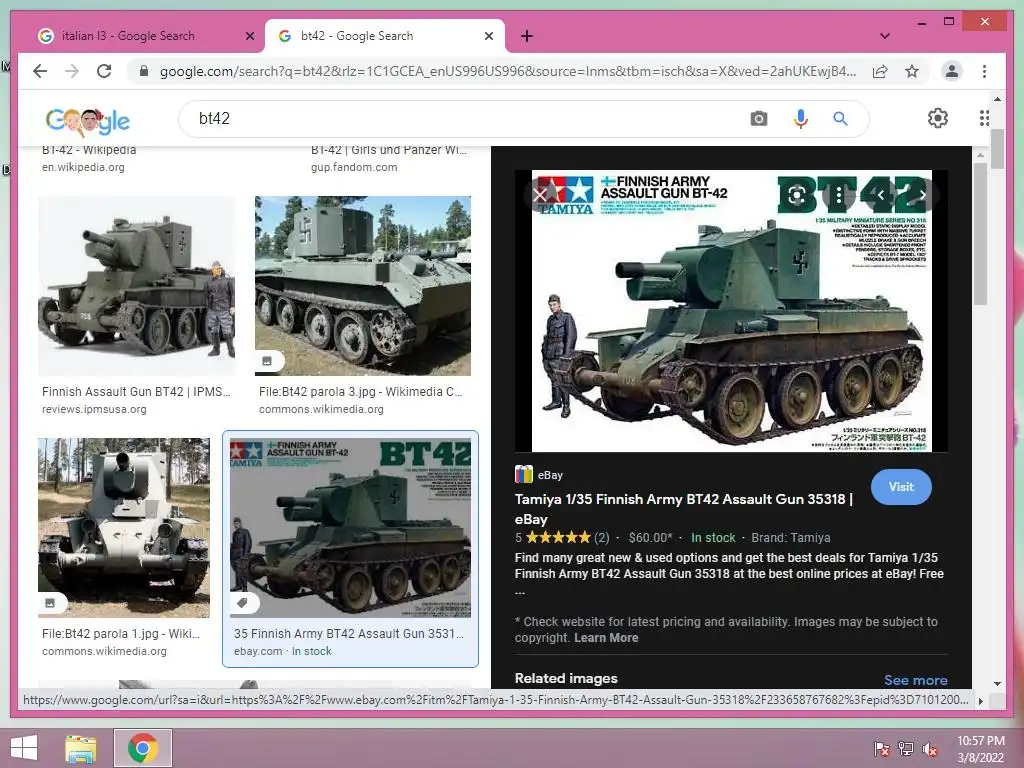The width and height of the screenshot is (1024, 768).
Task: Click the 'Finnish Assault Gun BT42 | IPMS...' caption
Action: pyautogui.click(x=136, y=391)
